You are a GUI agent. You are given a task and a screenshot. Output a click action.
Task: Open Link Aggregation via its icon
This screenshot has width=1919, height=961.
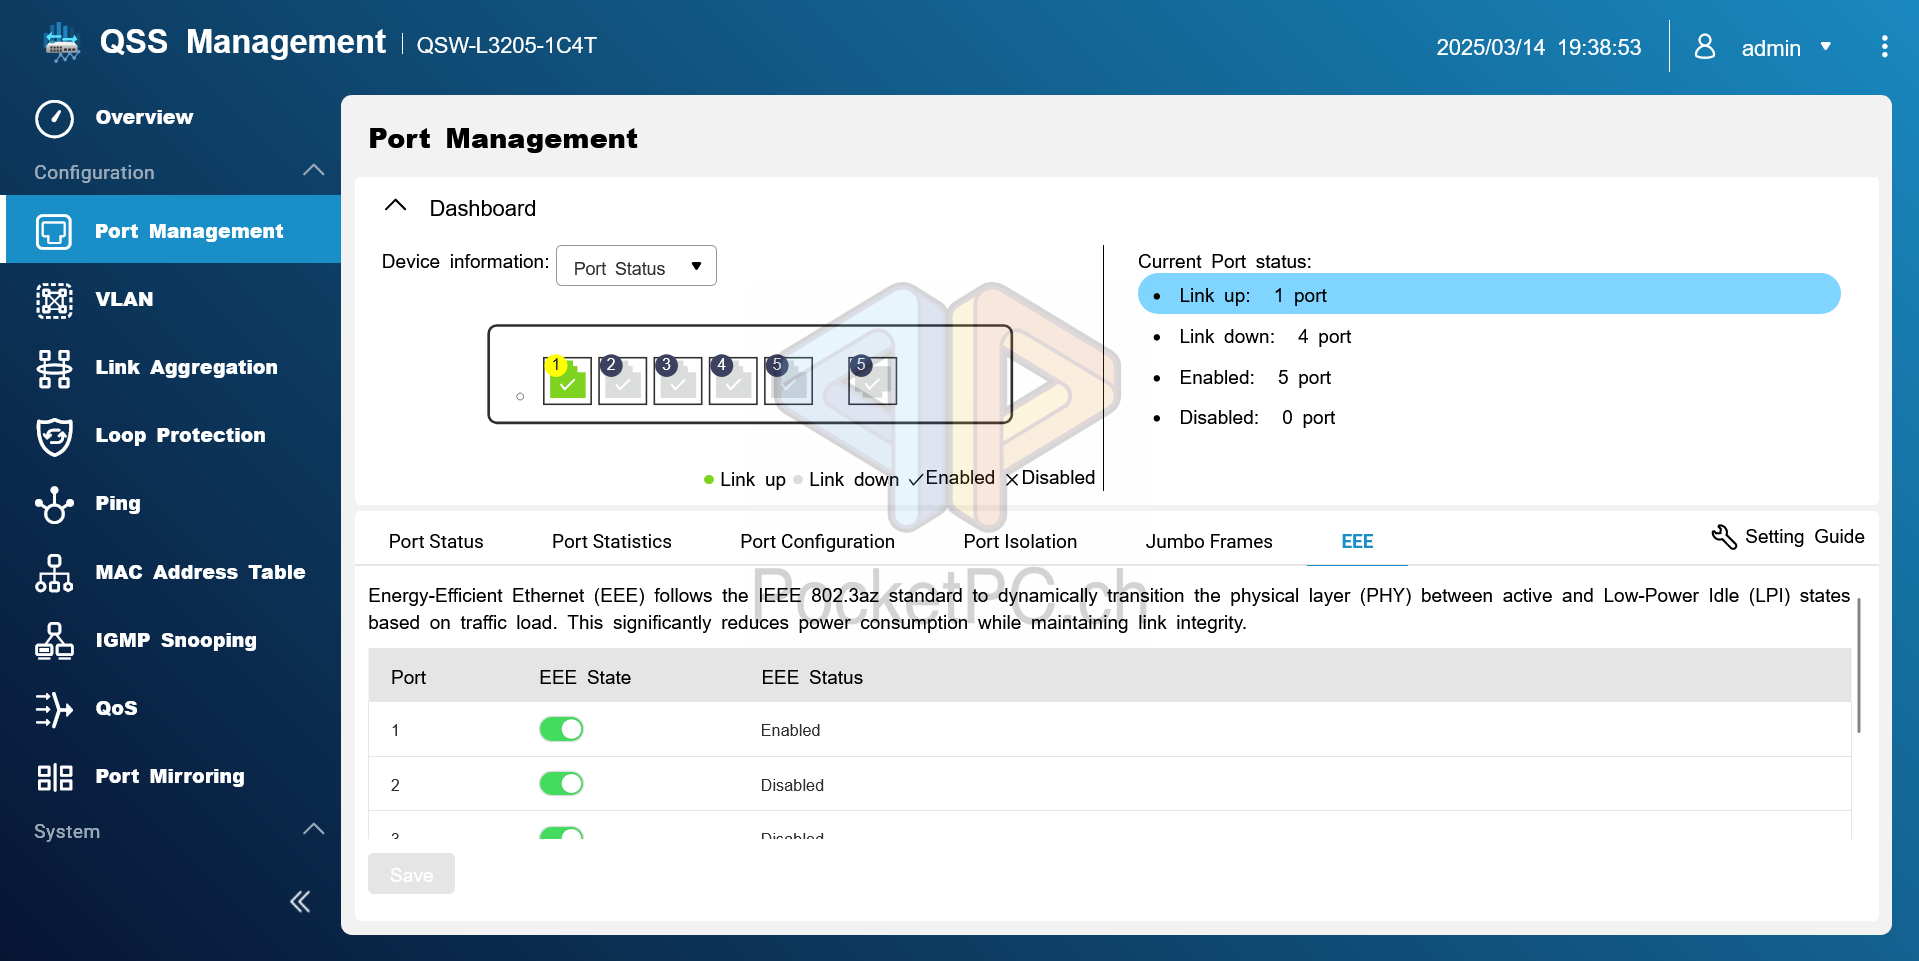click(x=54, y=368)
